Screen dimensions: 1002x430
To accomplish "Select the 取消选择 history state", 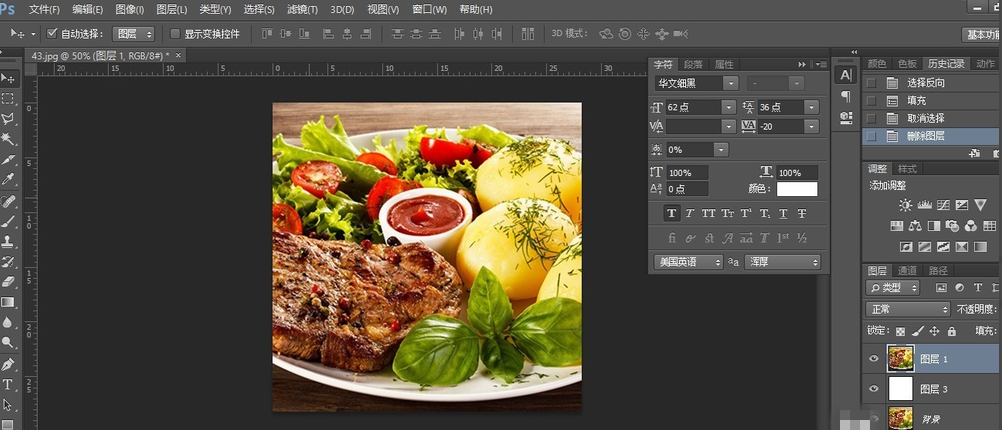I will pos(925,118).
